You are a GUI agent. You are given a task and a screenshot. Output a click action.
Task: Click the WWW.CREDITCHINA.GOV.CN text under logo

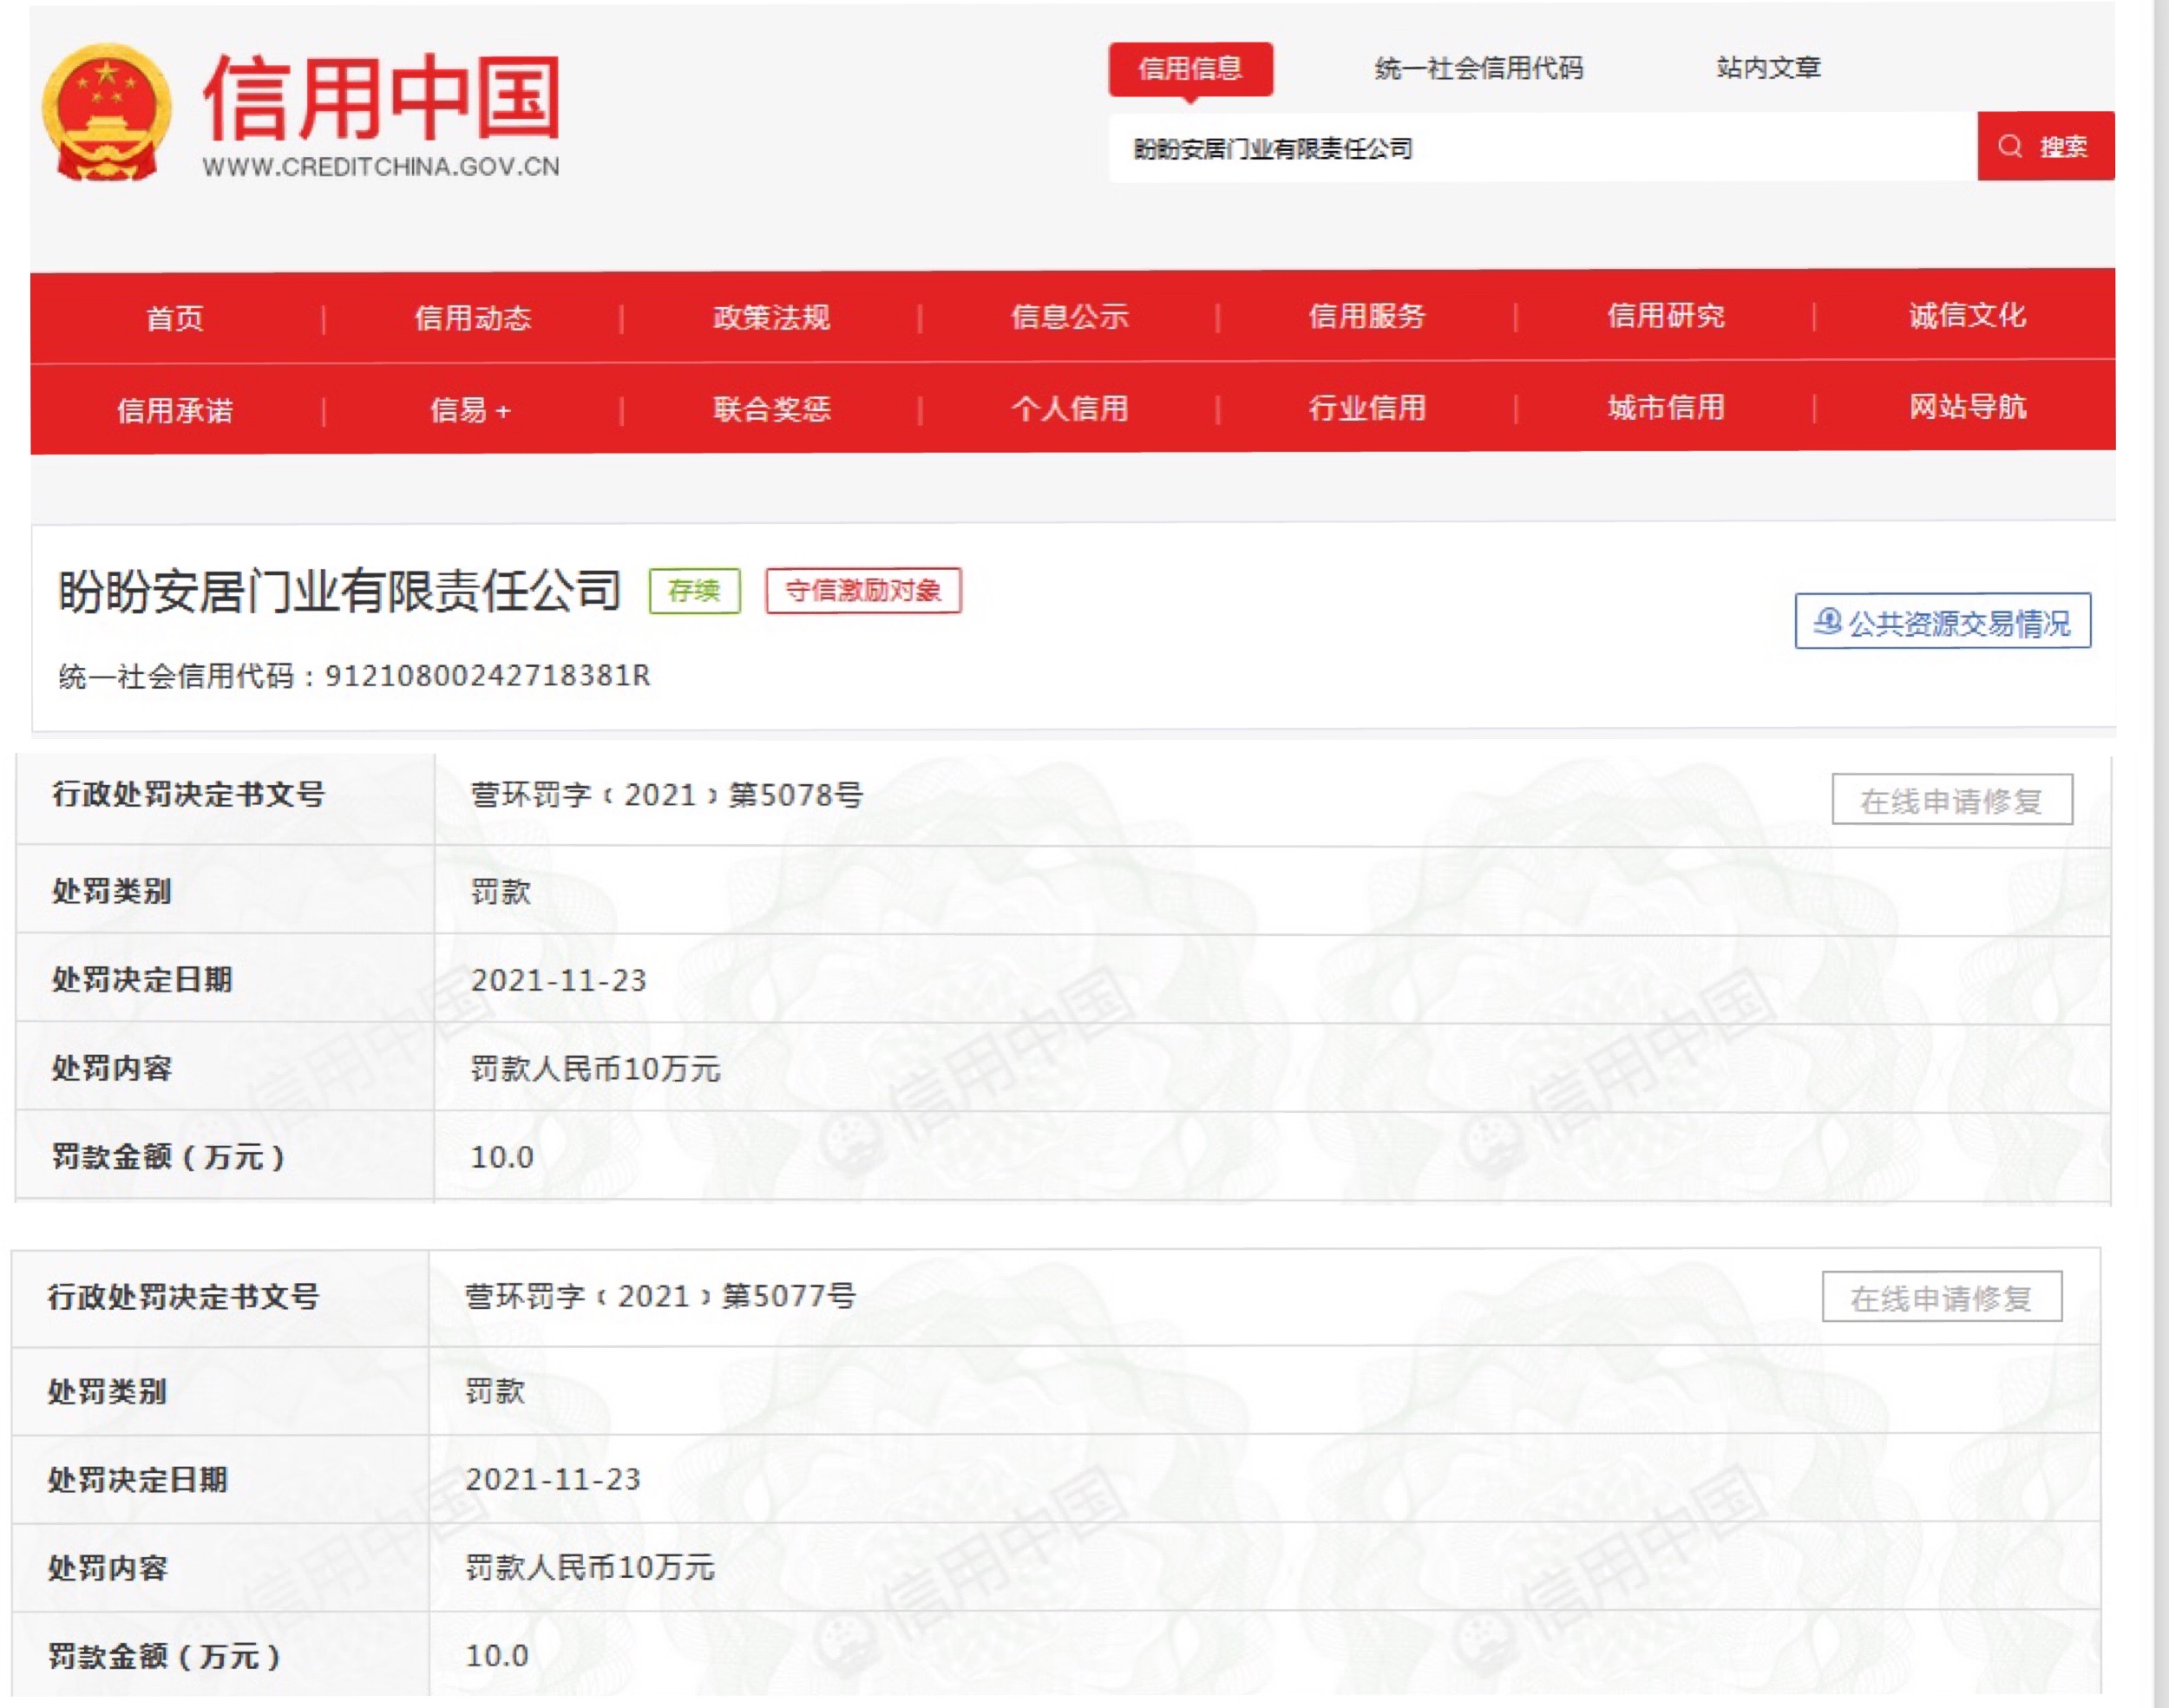tap(381, 167)
